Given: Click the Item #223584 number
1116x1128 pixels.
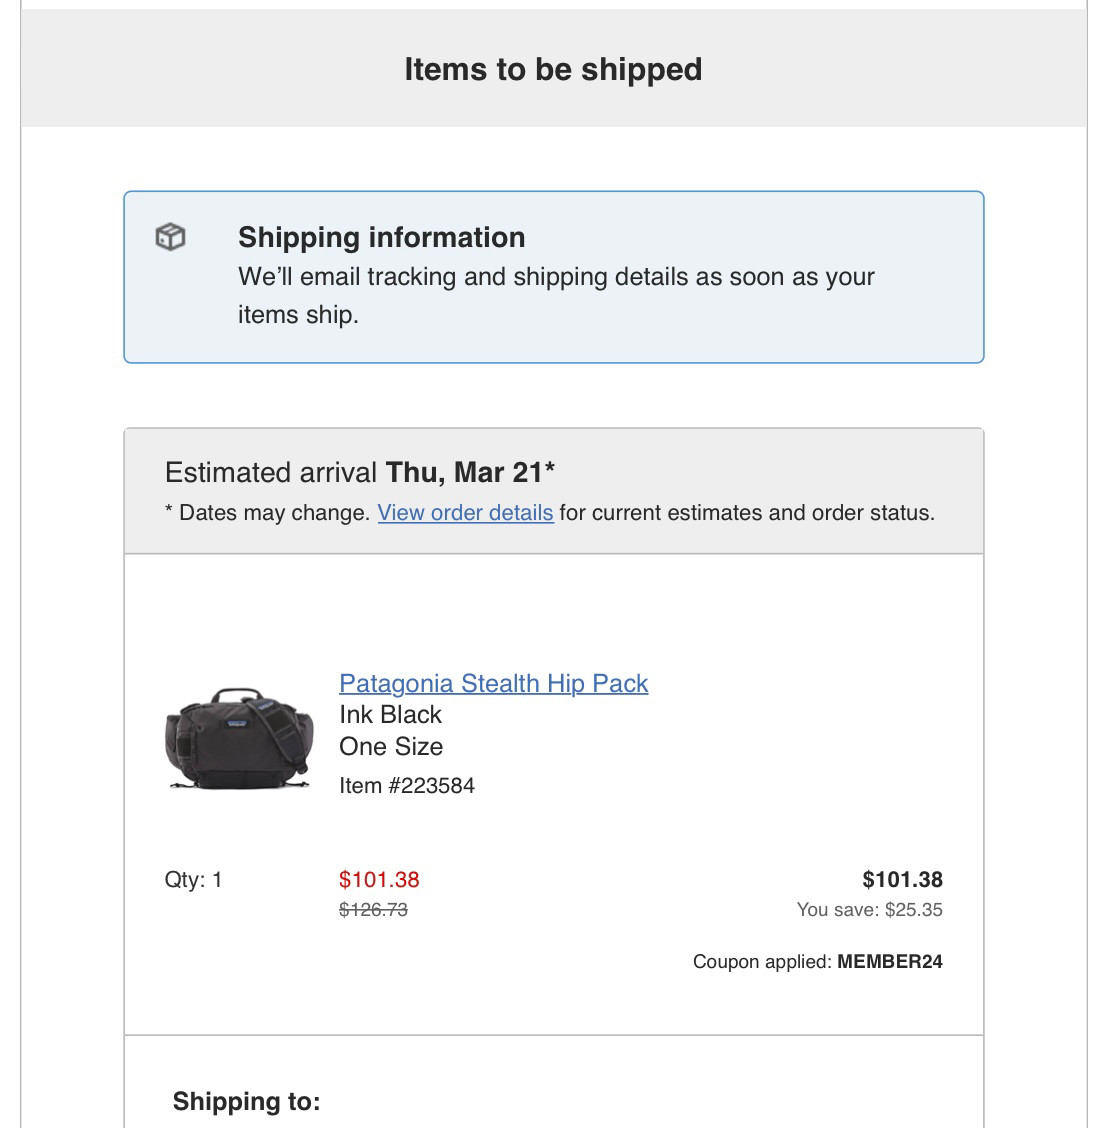Looking at the screenshot, I should click(x=407, y=786).
